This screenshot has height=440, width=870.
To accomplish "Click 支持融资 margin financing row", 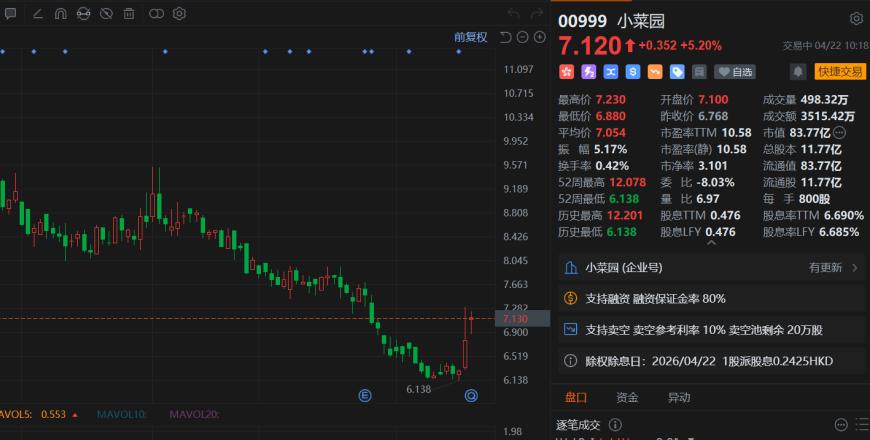I will [711, 299].
